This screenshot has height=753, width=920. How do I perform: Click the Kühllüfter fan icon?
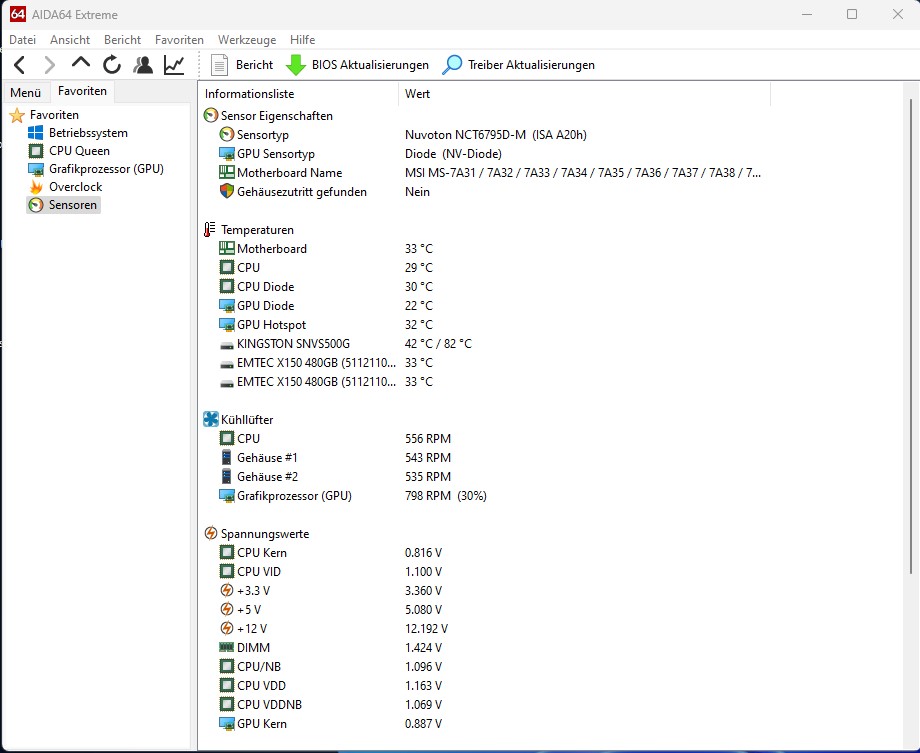point(211,420)
